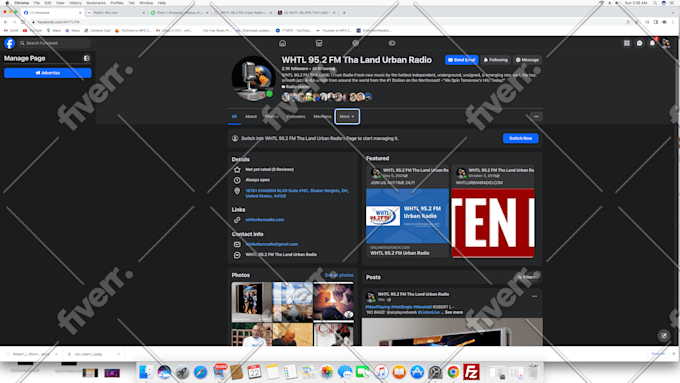Open a new browser tab with plus
The image size is (680, 383).
344,13
